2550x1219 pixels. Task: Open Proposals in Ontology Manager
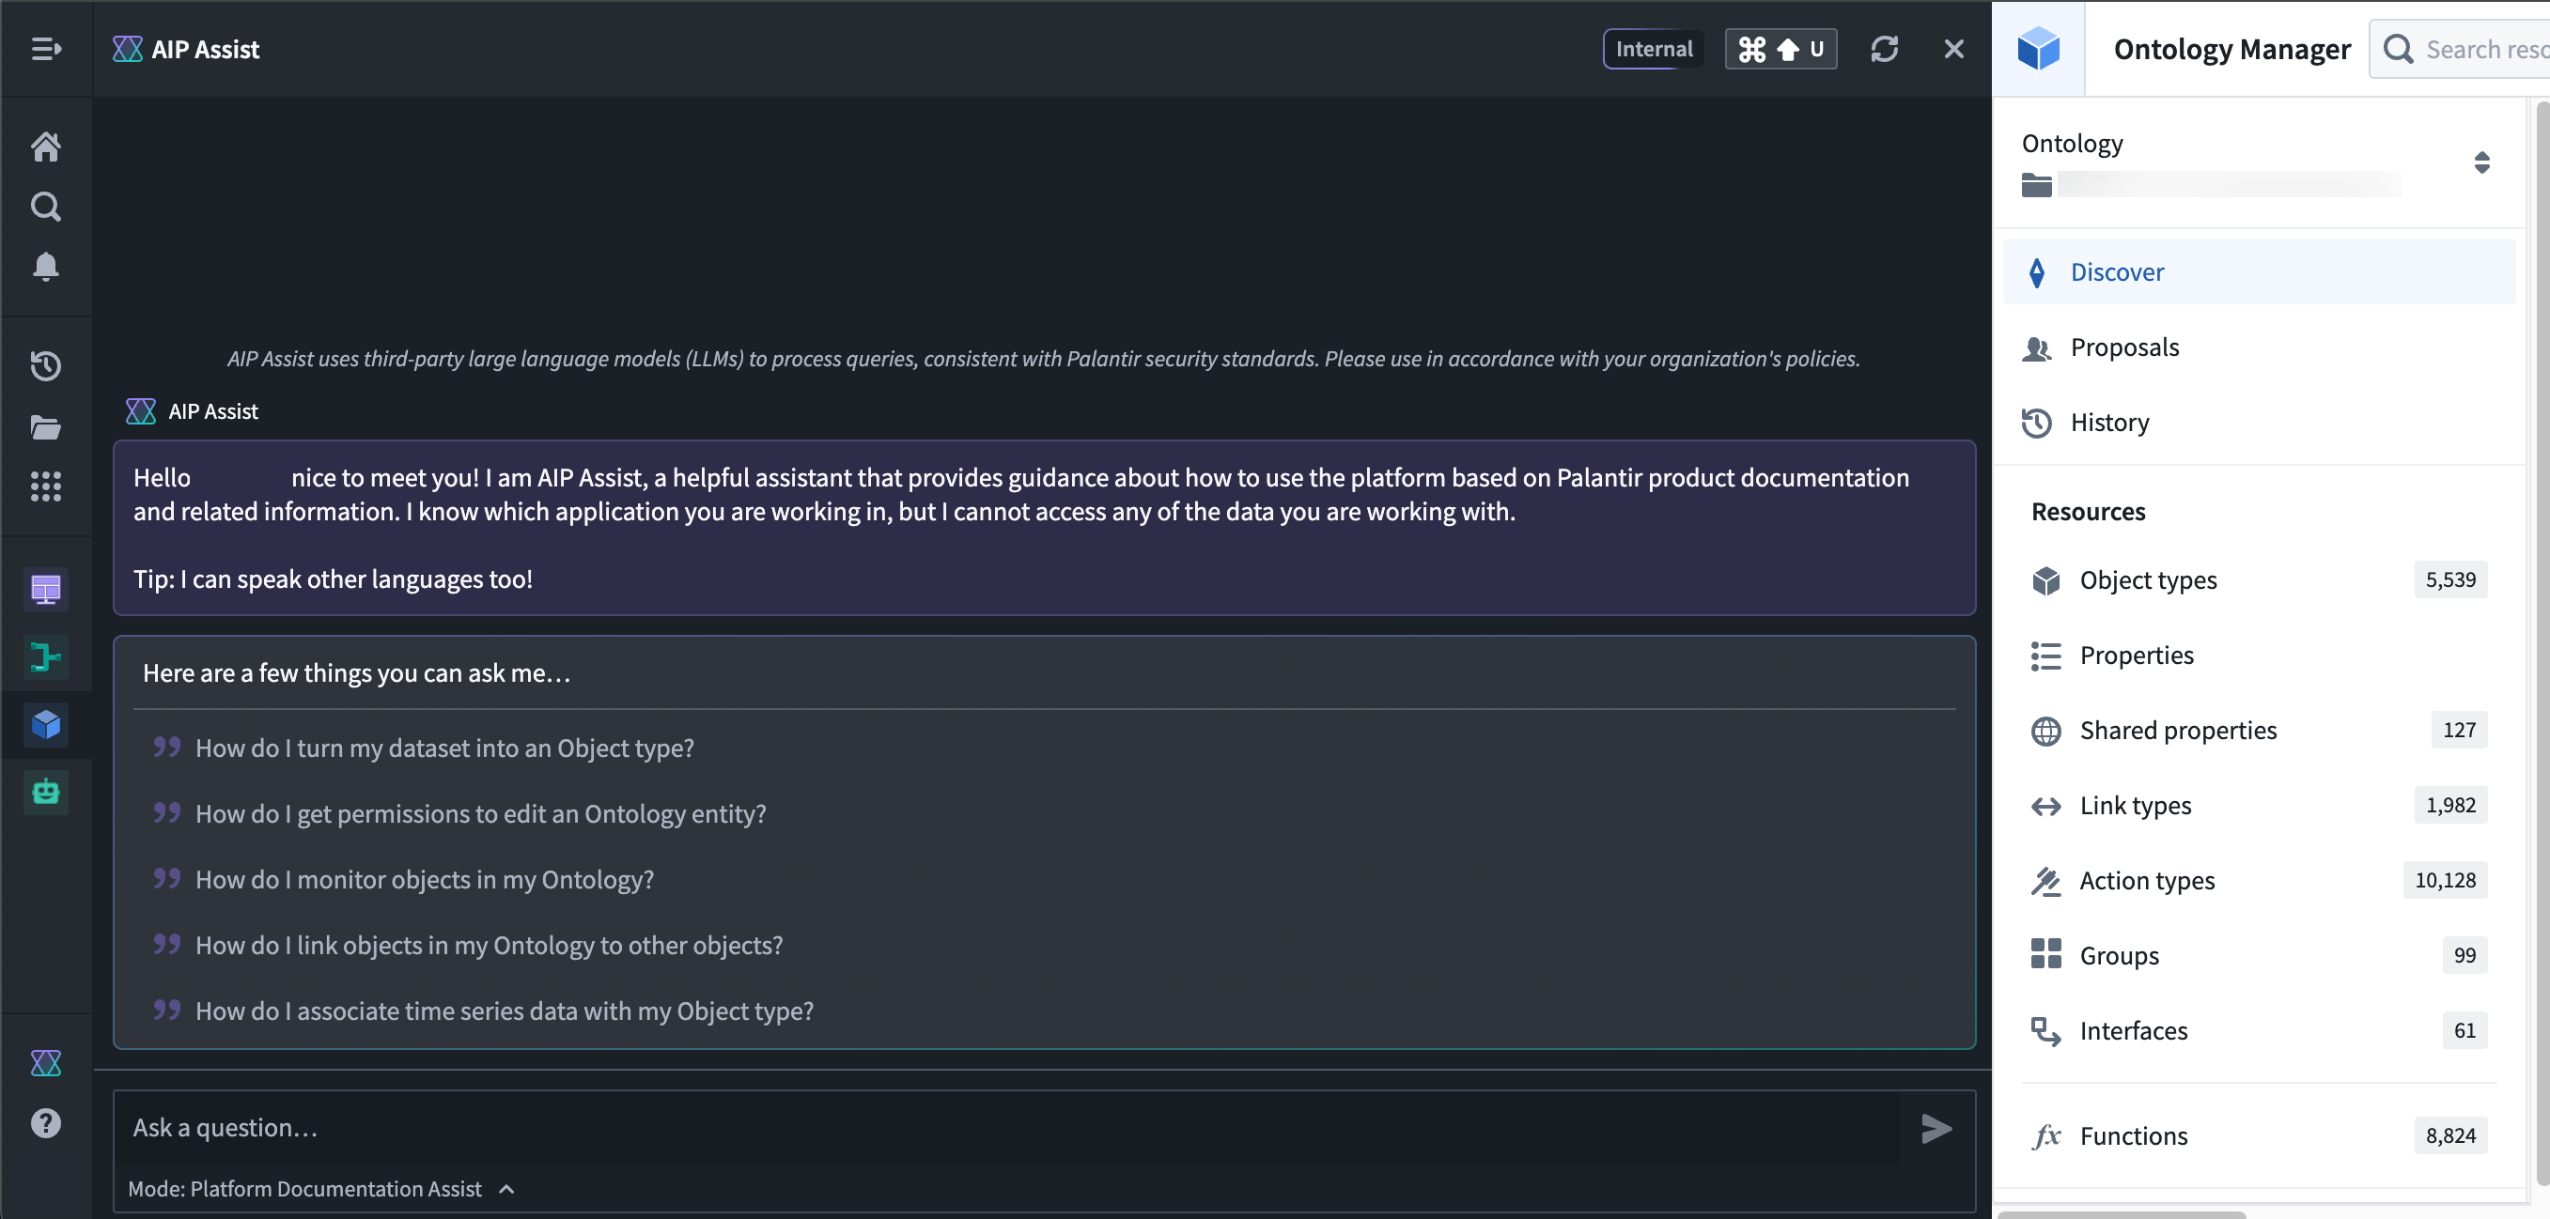(2259, 347)
